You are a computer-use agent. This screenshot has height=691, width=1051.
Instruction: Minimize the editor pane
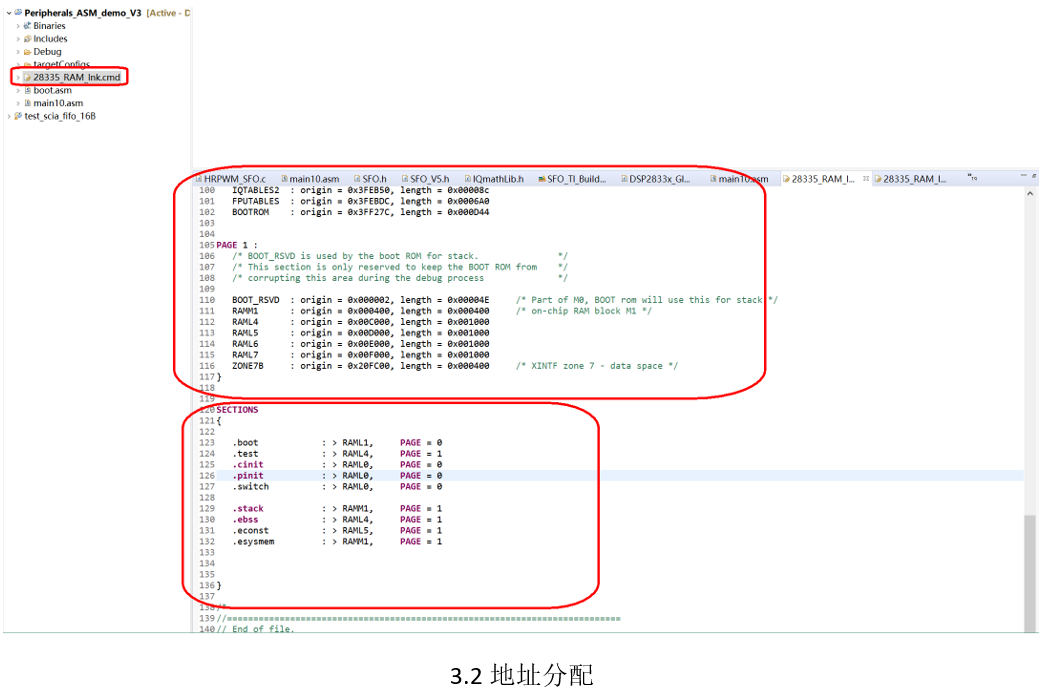point(1024,176)
